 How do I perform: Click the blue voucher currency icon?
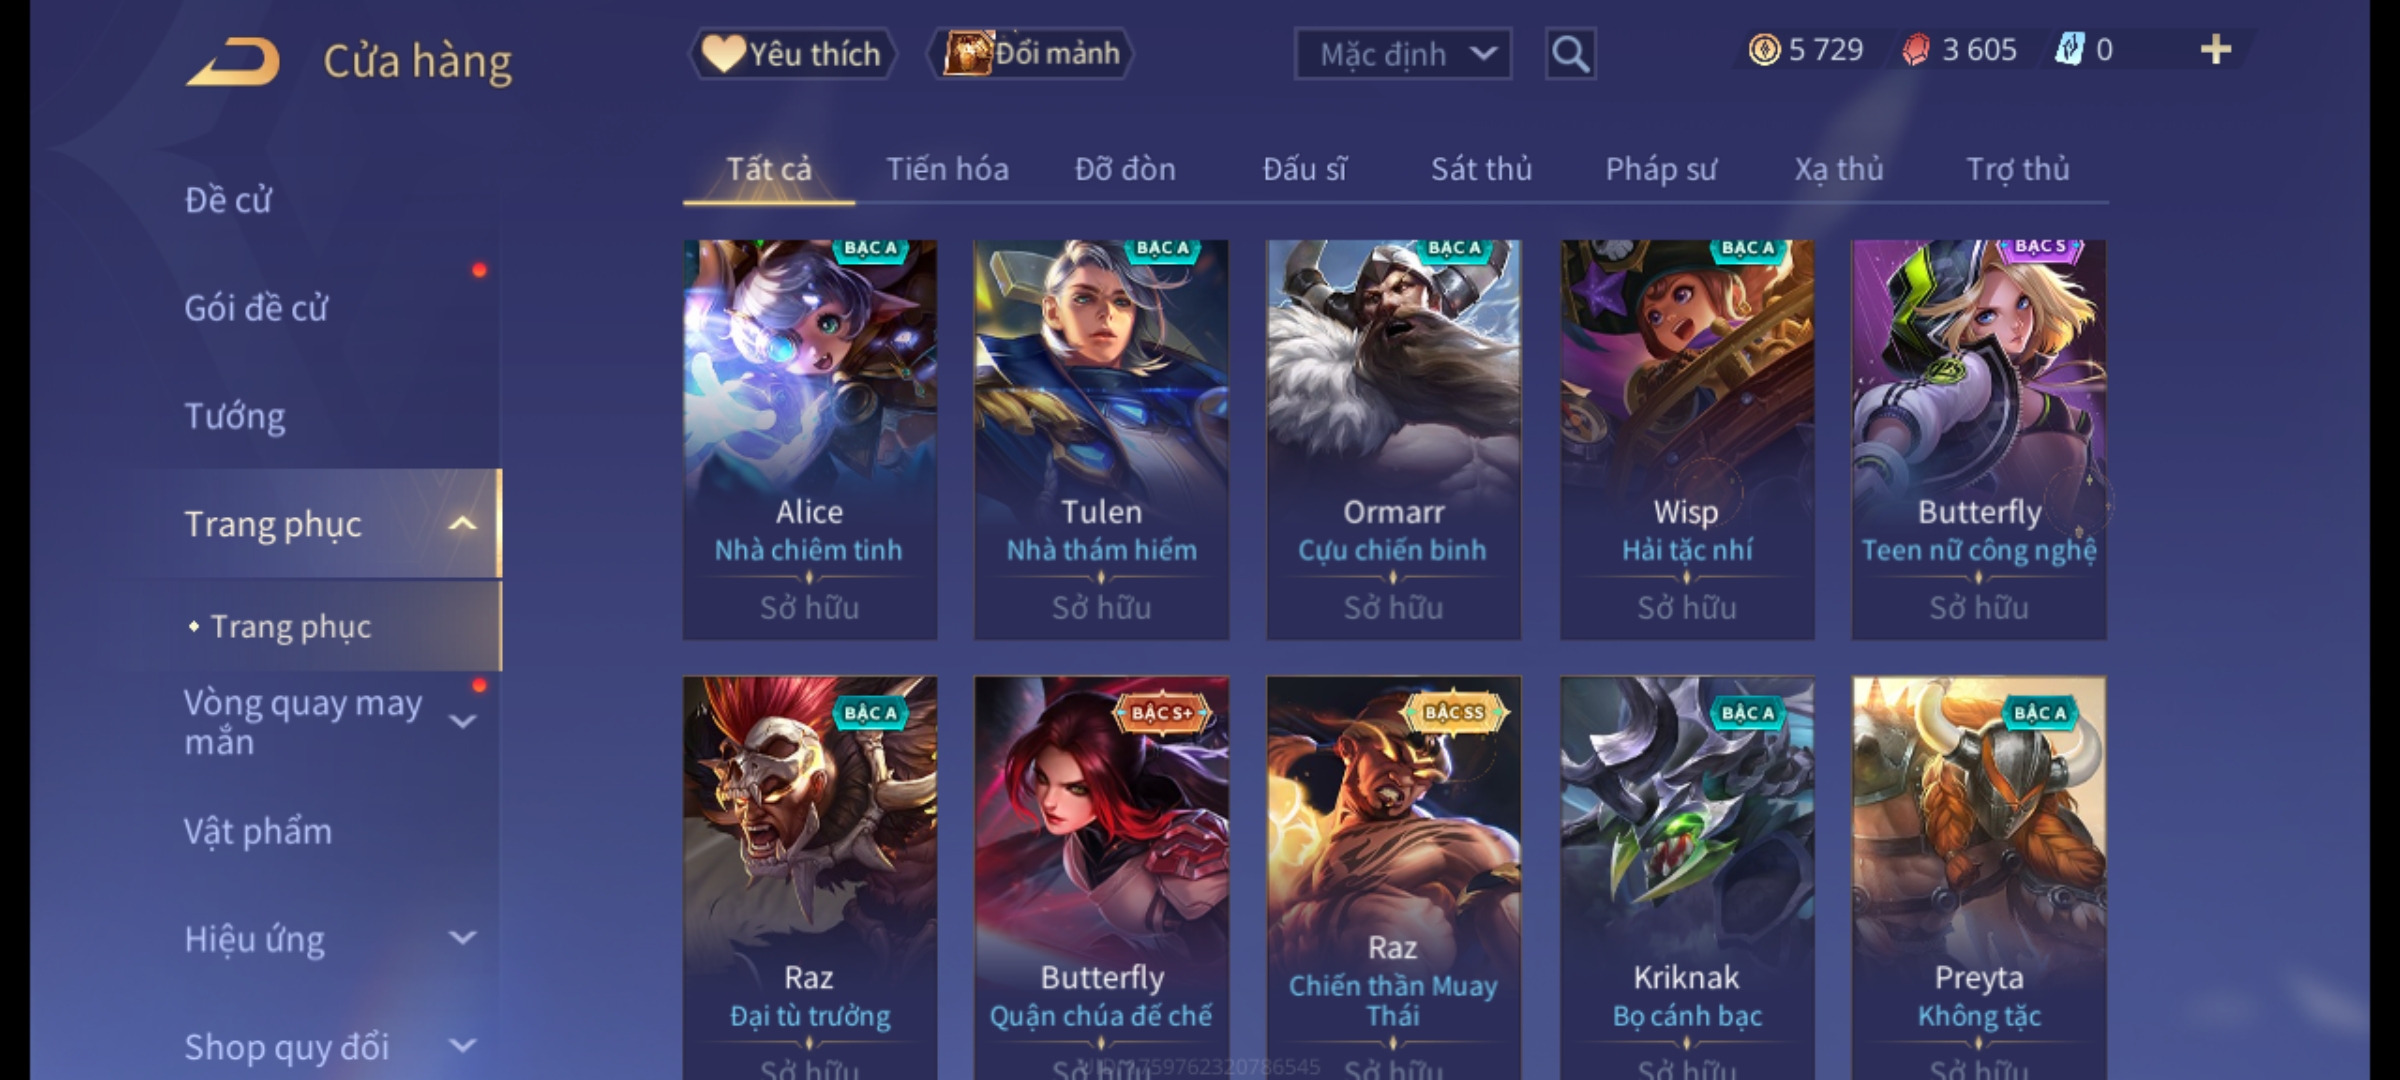[2069, 50]
